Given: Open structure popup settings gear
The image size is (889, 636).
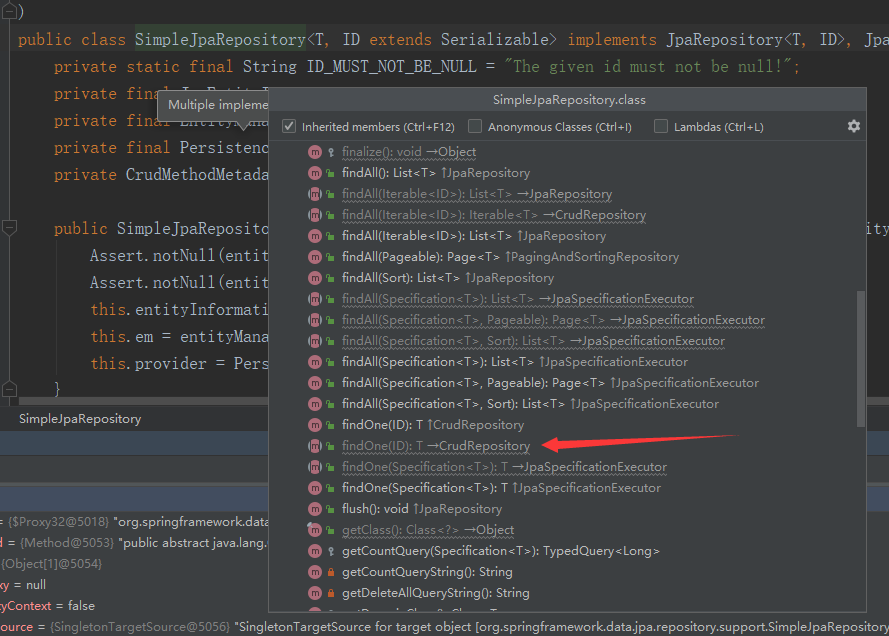Looking at the screenshot, I should click(853, 126).
